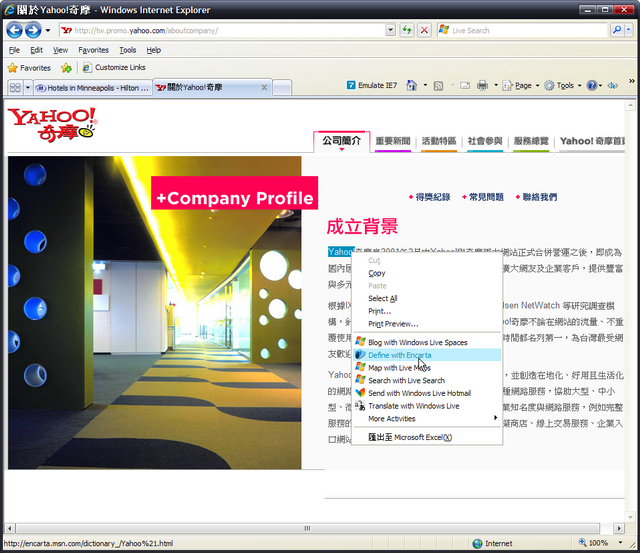Click the Quick Tabs grid icon

(15, 87)
